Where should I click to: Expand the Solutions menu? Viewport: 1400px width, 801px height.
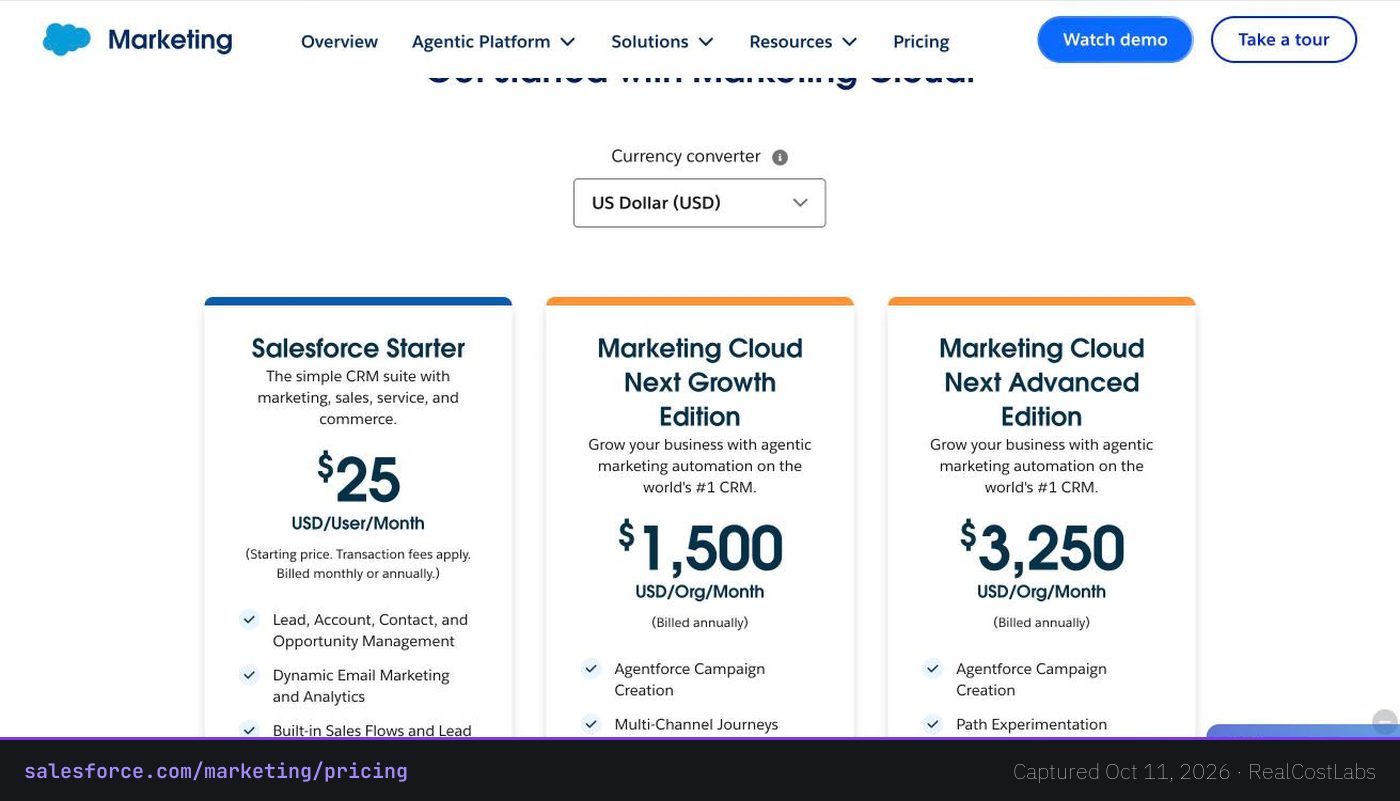click(x=662, y=42)
